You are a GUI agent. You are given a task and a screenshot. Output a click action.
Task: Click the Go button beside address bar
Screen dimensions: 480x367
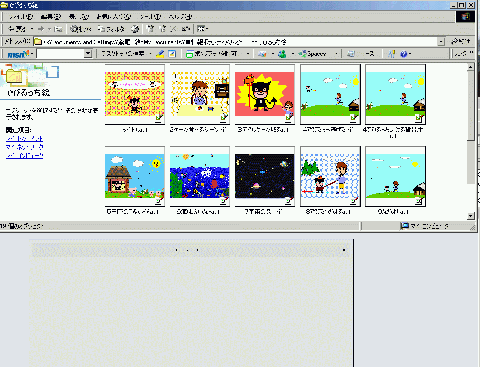461,41
